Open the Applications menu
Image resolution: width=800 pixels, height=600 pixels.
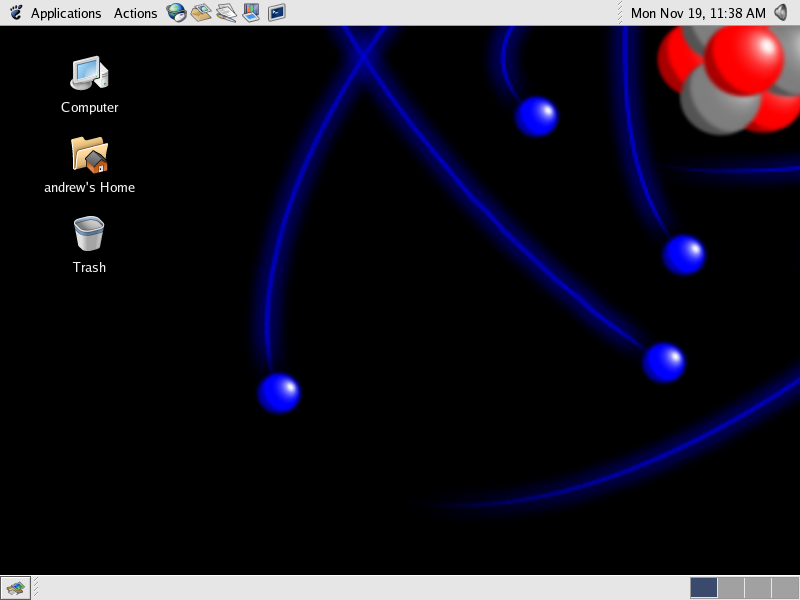pos(65,13)
